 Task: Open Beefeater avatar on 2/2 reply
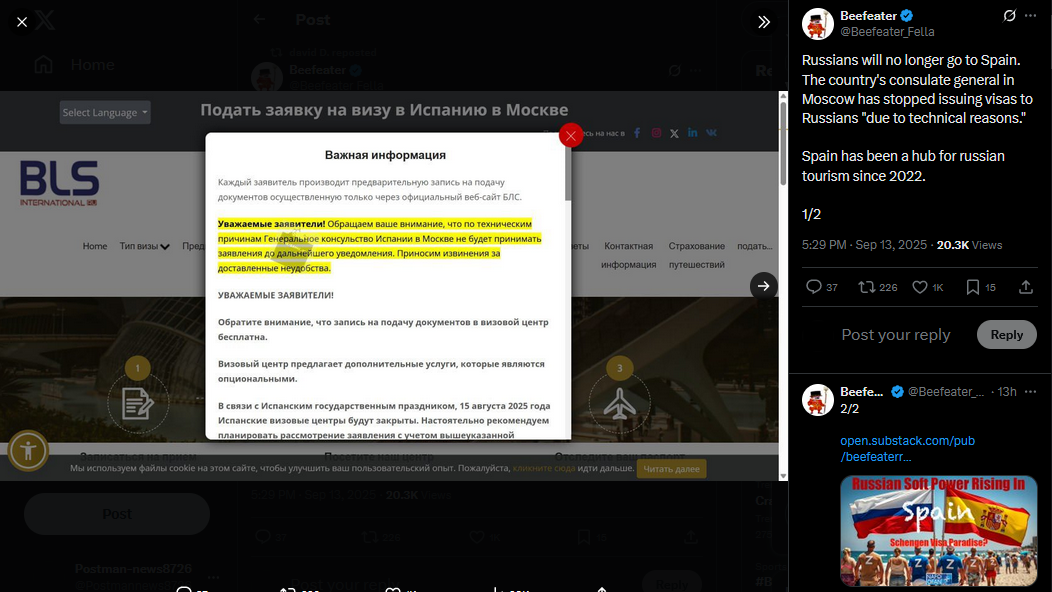coord(817,400)
